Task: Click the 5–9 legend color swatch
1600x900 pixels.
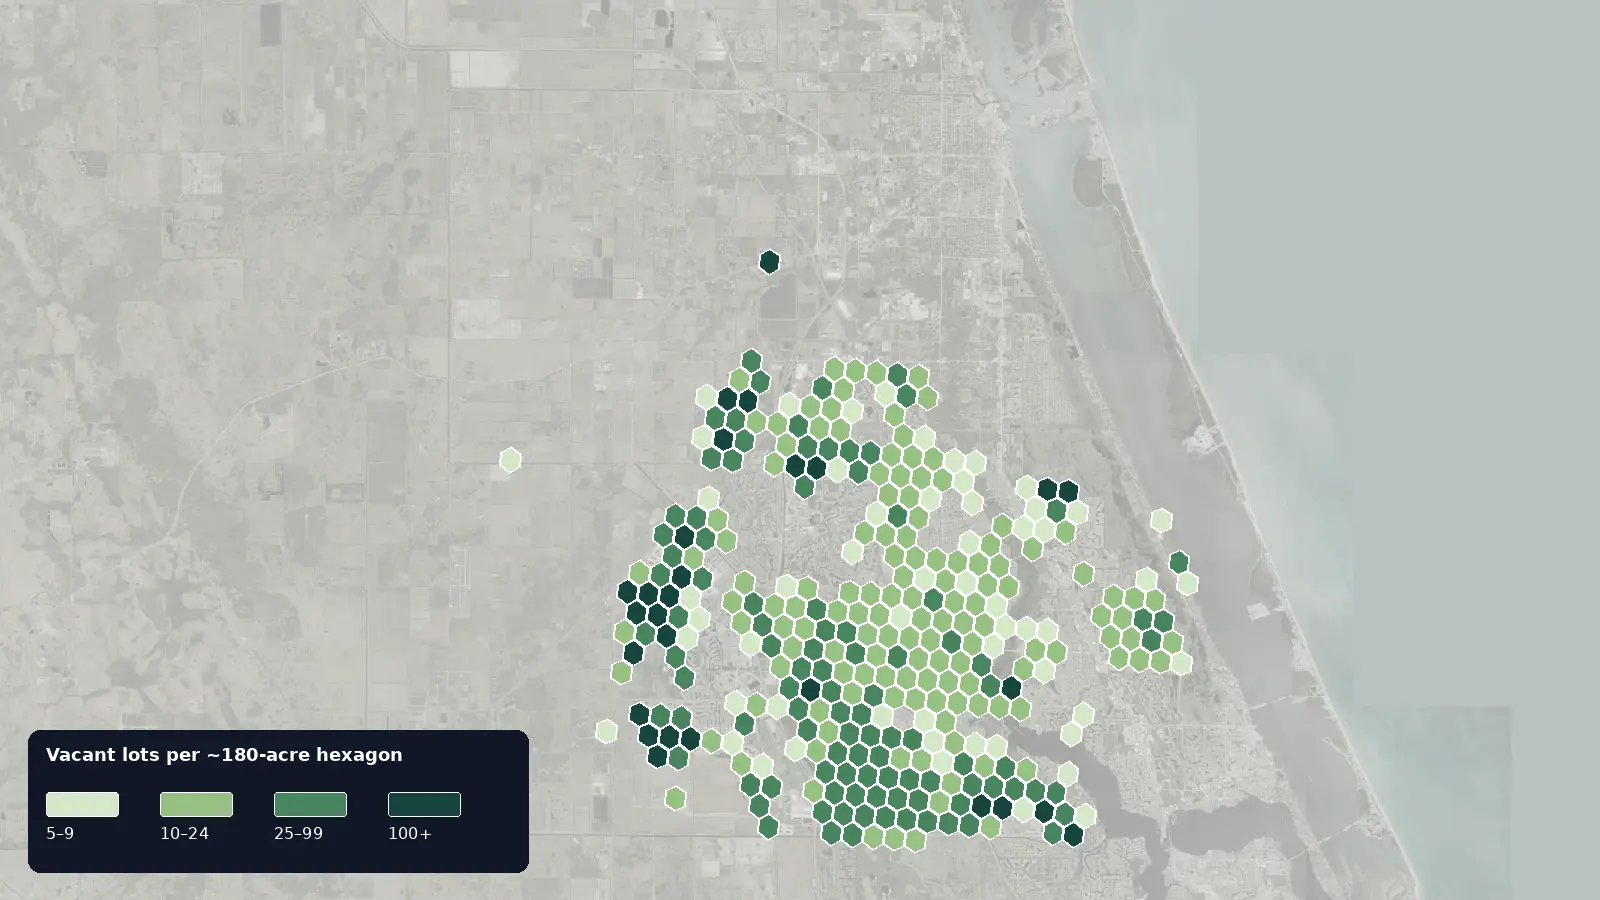Action: pos(82,804)
